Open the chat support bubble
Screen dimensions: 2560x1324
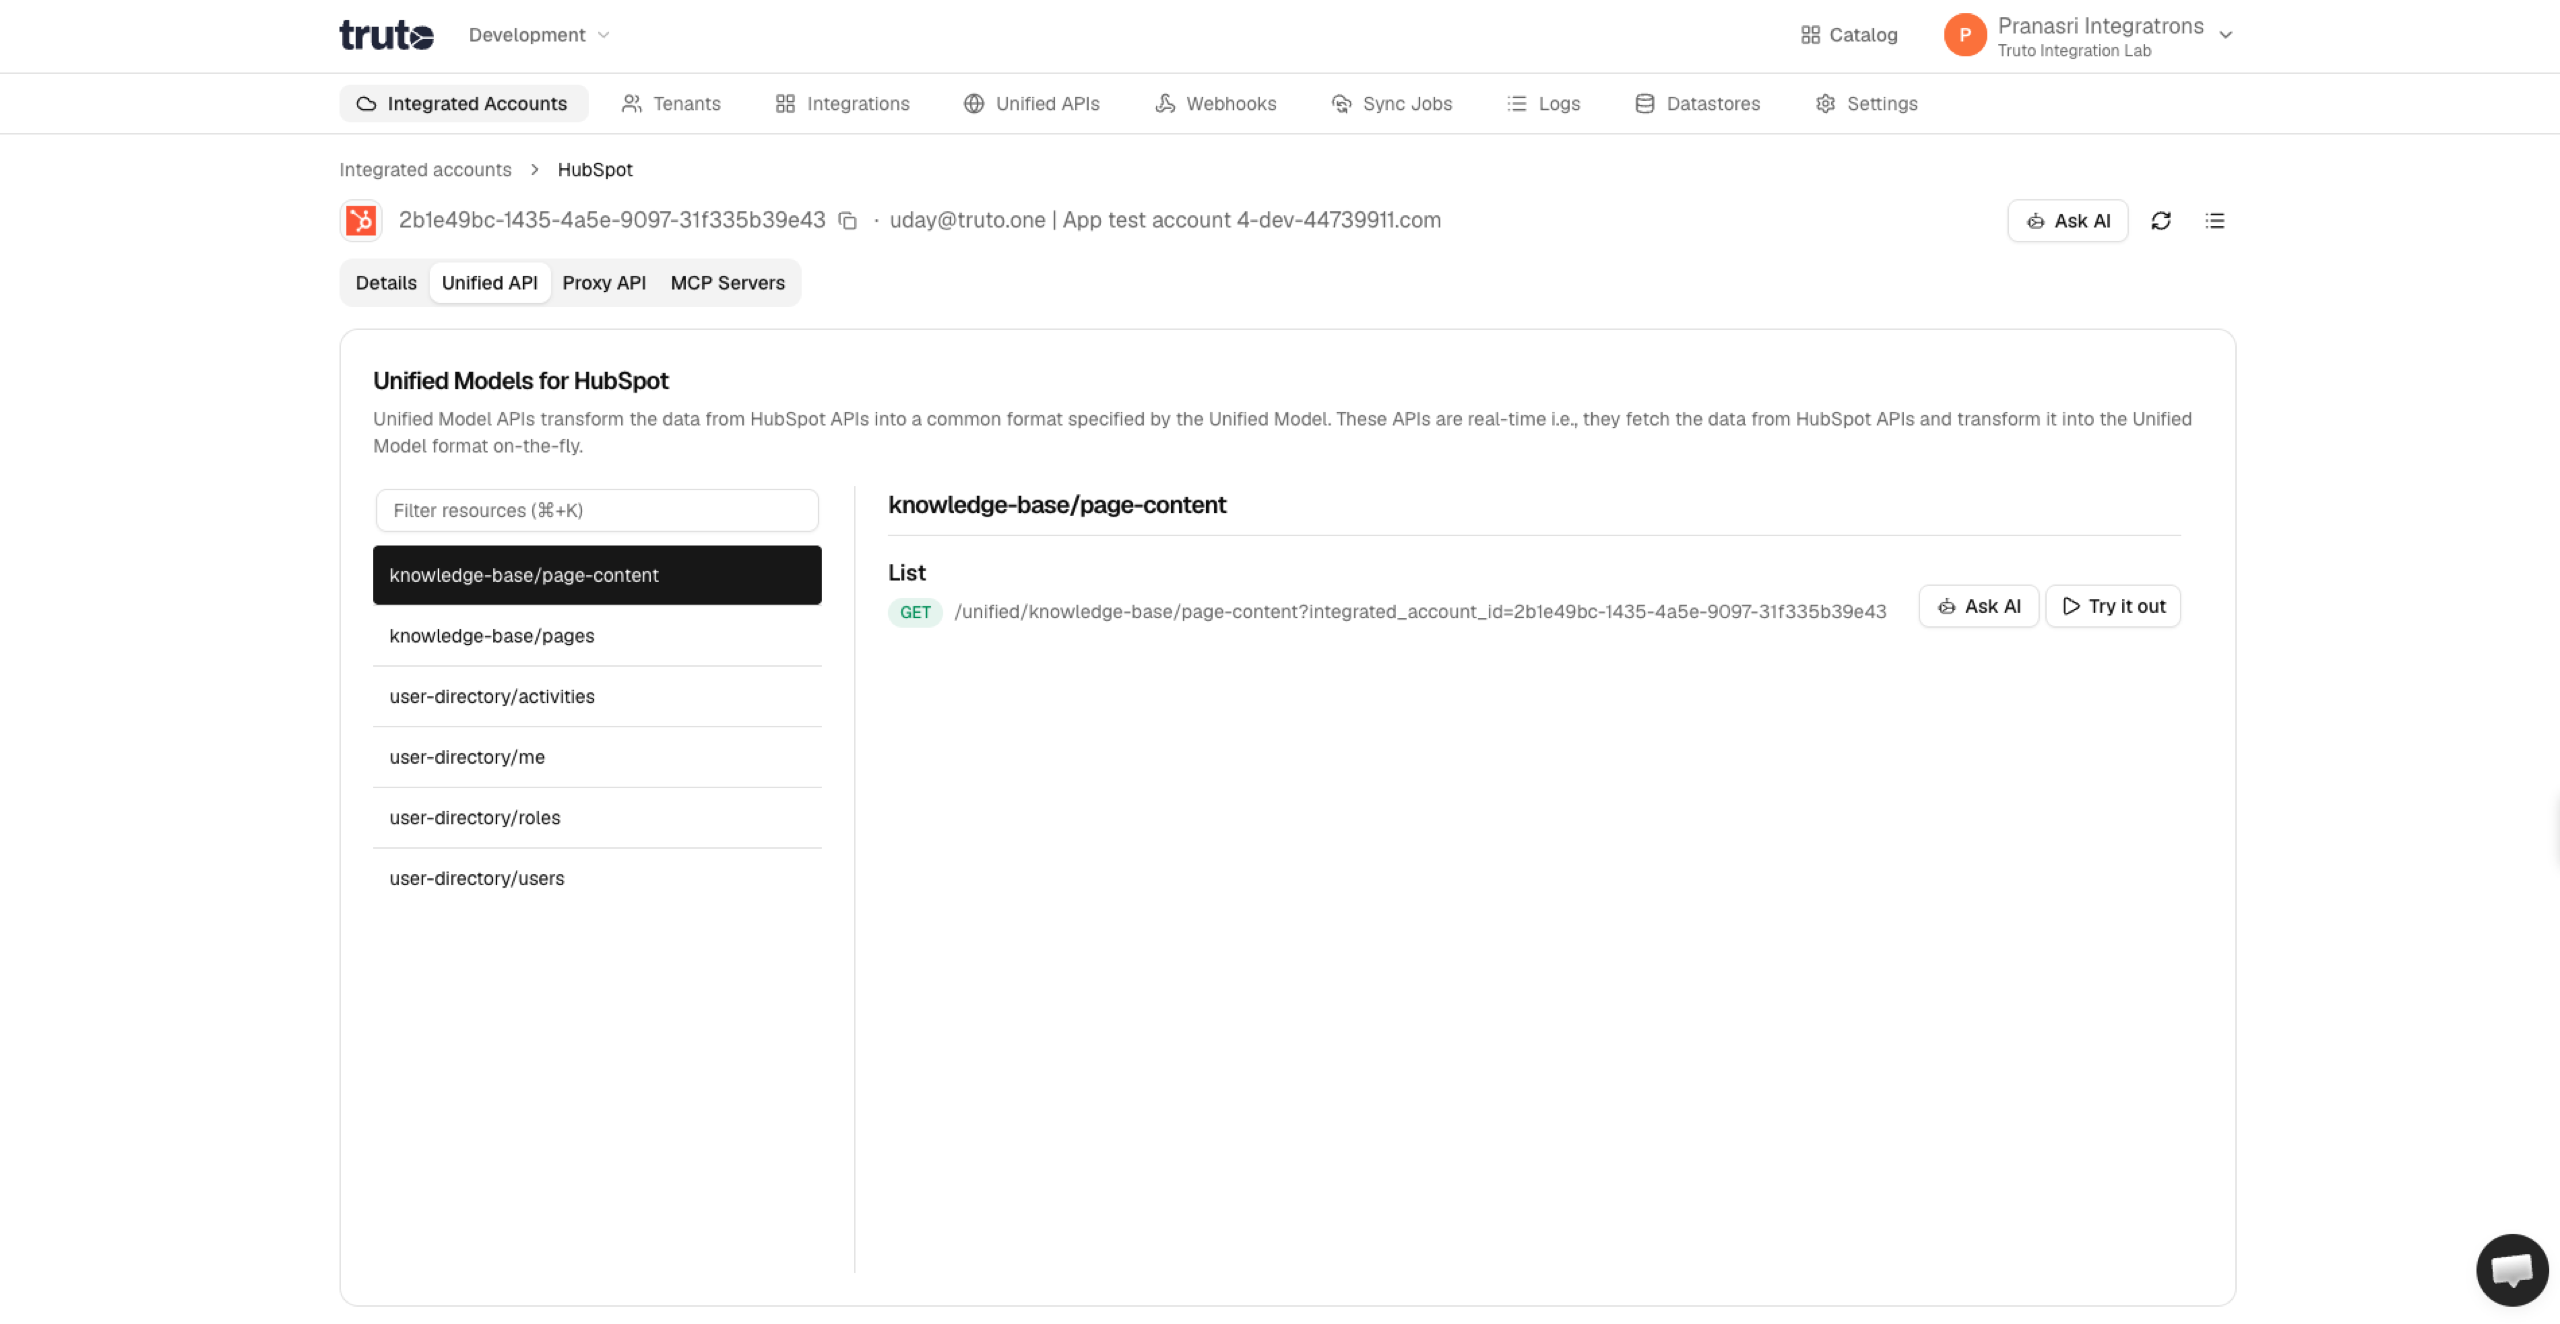(2512, 1270)
